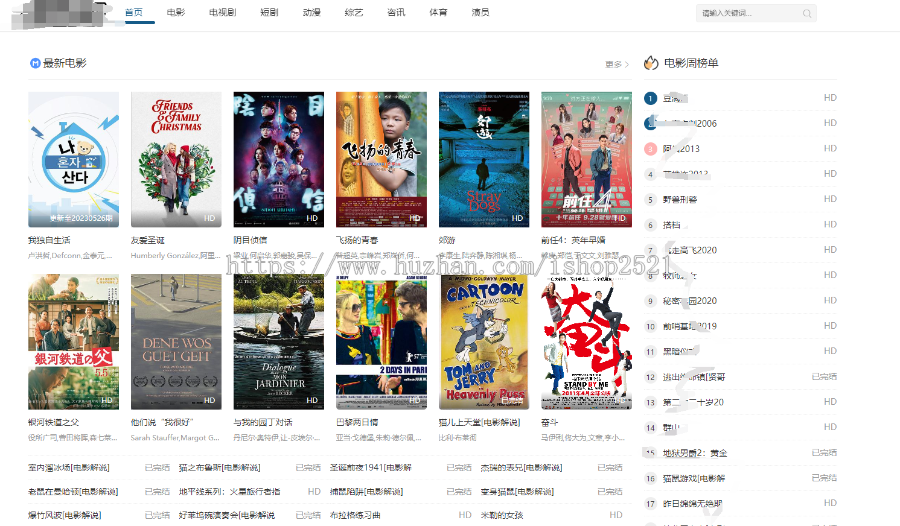Open the 前任4 movie poster
Viewport: 900px width, 526px height.
(x=587, y=160)
